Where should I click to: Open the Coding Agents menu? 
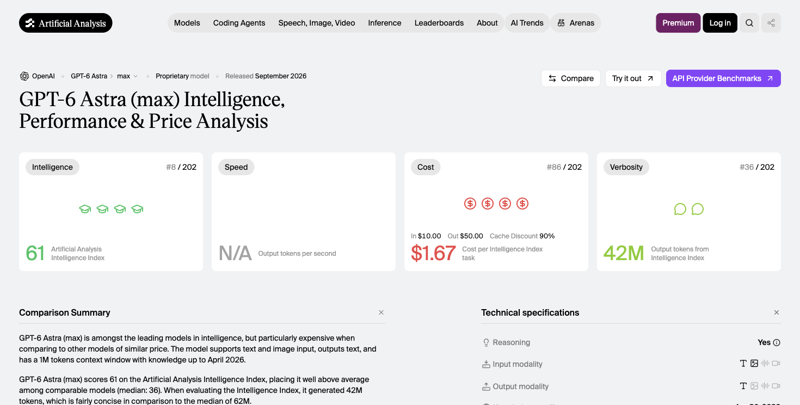(239, 23)
